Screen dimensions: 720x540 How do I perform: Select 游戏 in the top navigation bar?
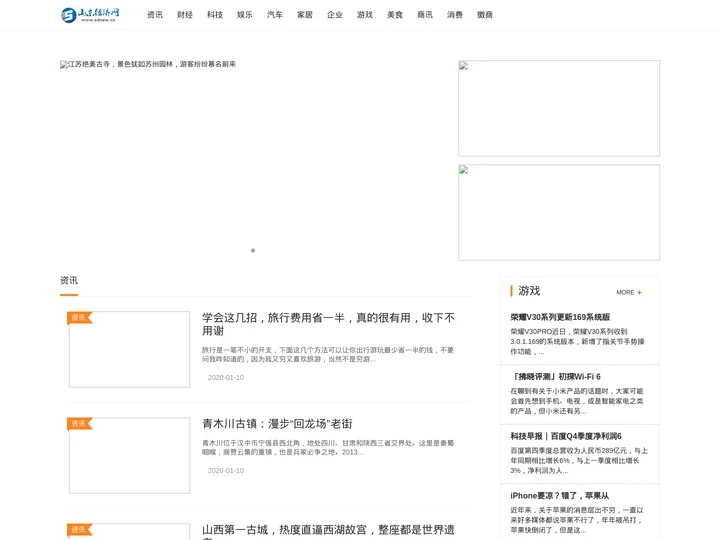pos(365,15)
